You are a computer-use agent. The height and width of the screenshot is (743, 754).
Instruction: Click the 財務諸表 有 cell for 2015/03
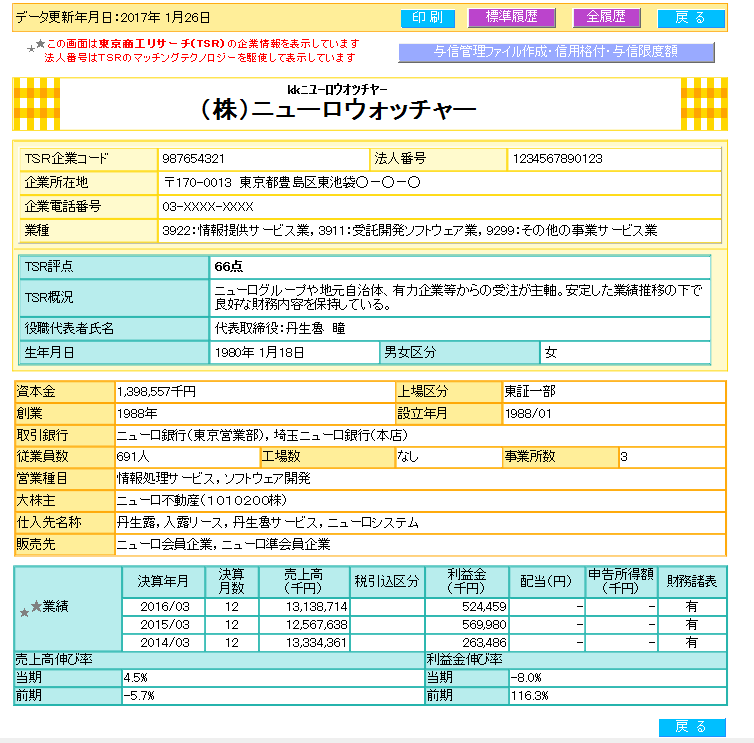point(691,624)
